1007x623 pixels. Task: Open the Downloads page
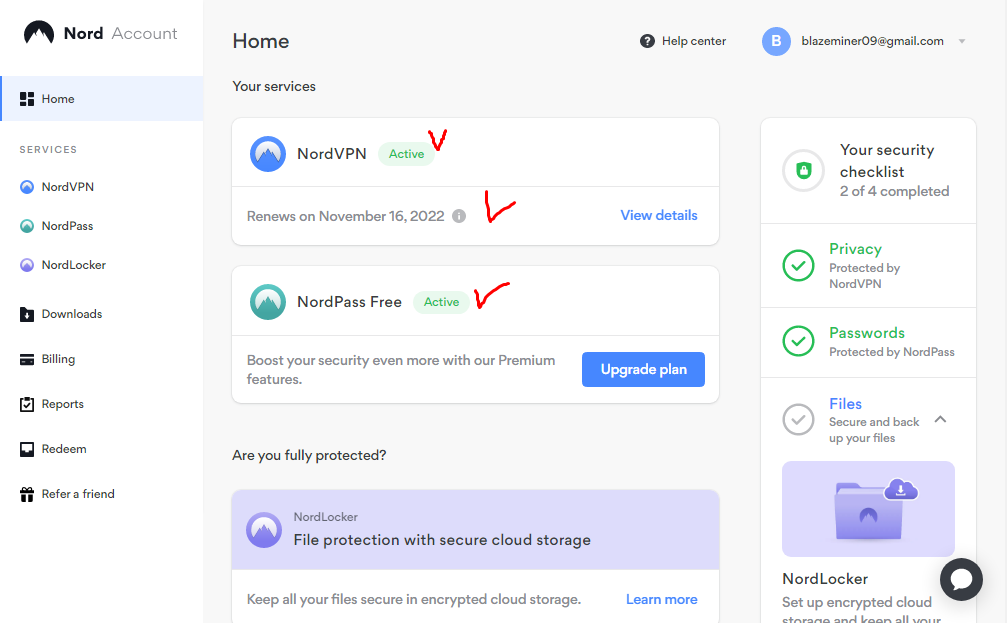click(71, 314)
